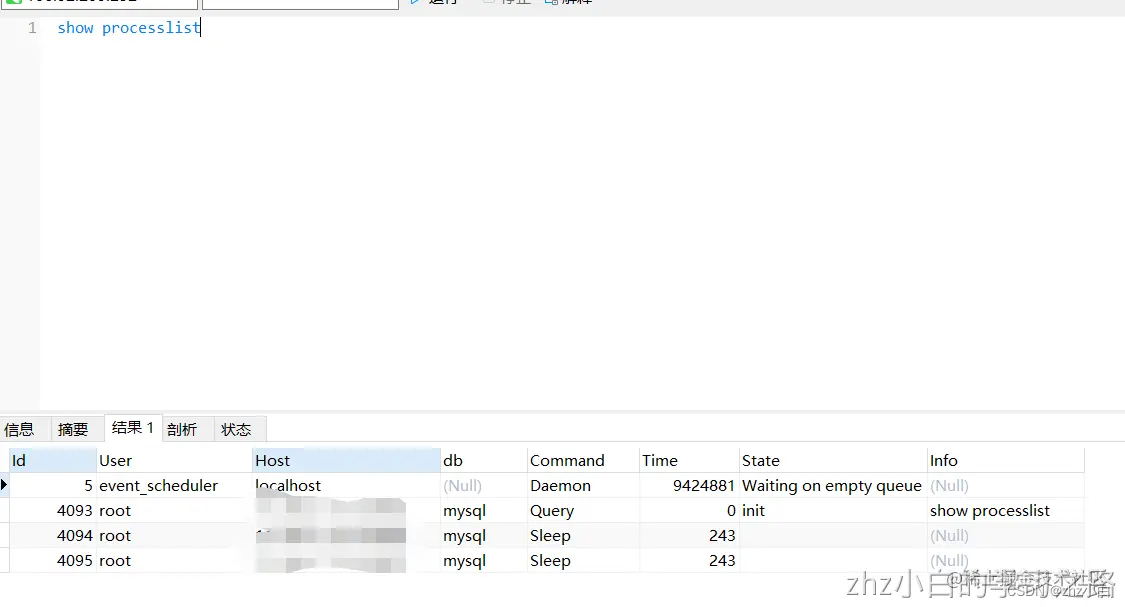Select the 'show processlist' Info cell in results
This screenshot has height=607, width=1125.
coord(1006,510)
